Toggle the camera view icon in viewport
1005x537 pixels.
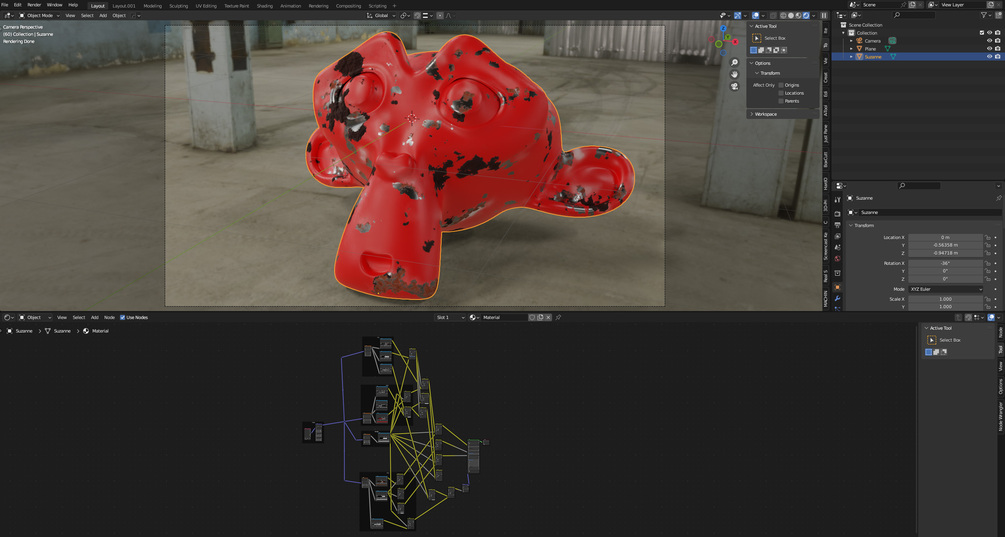click(735, 87)
